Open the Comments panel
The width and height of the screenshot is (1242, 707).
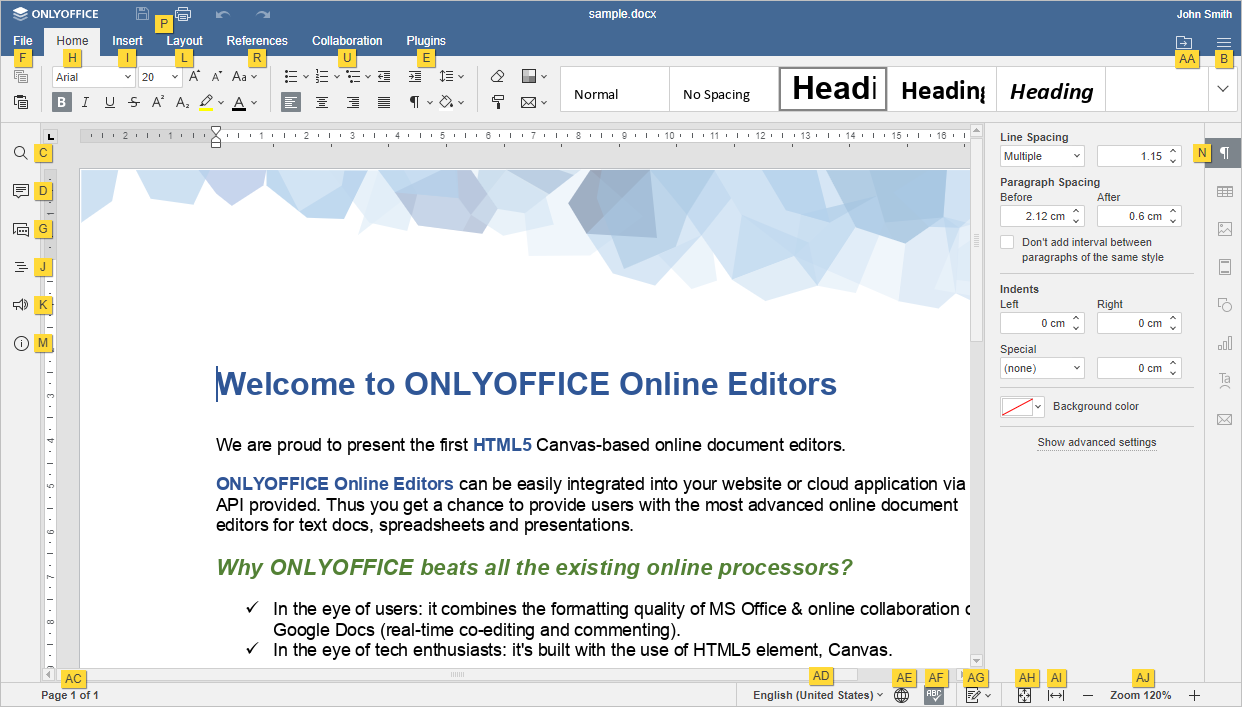tap(21, 191)
